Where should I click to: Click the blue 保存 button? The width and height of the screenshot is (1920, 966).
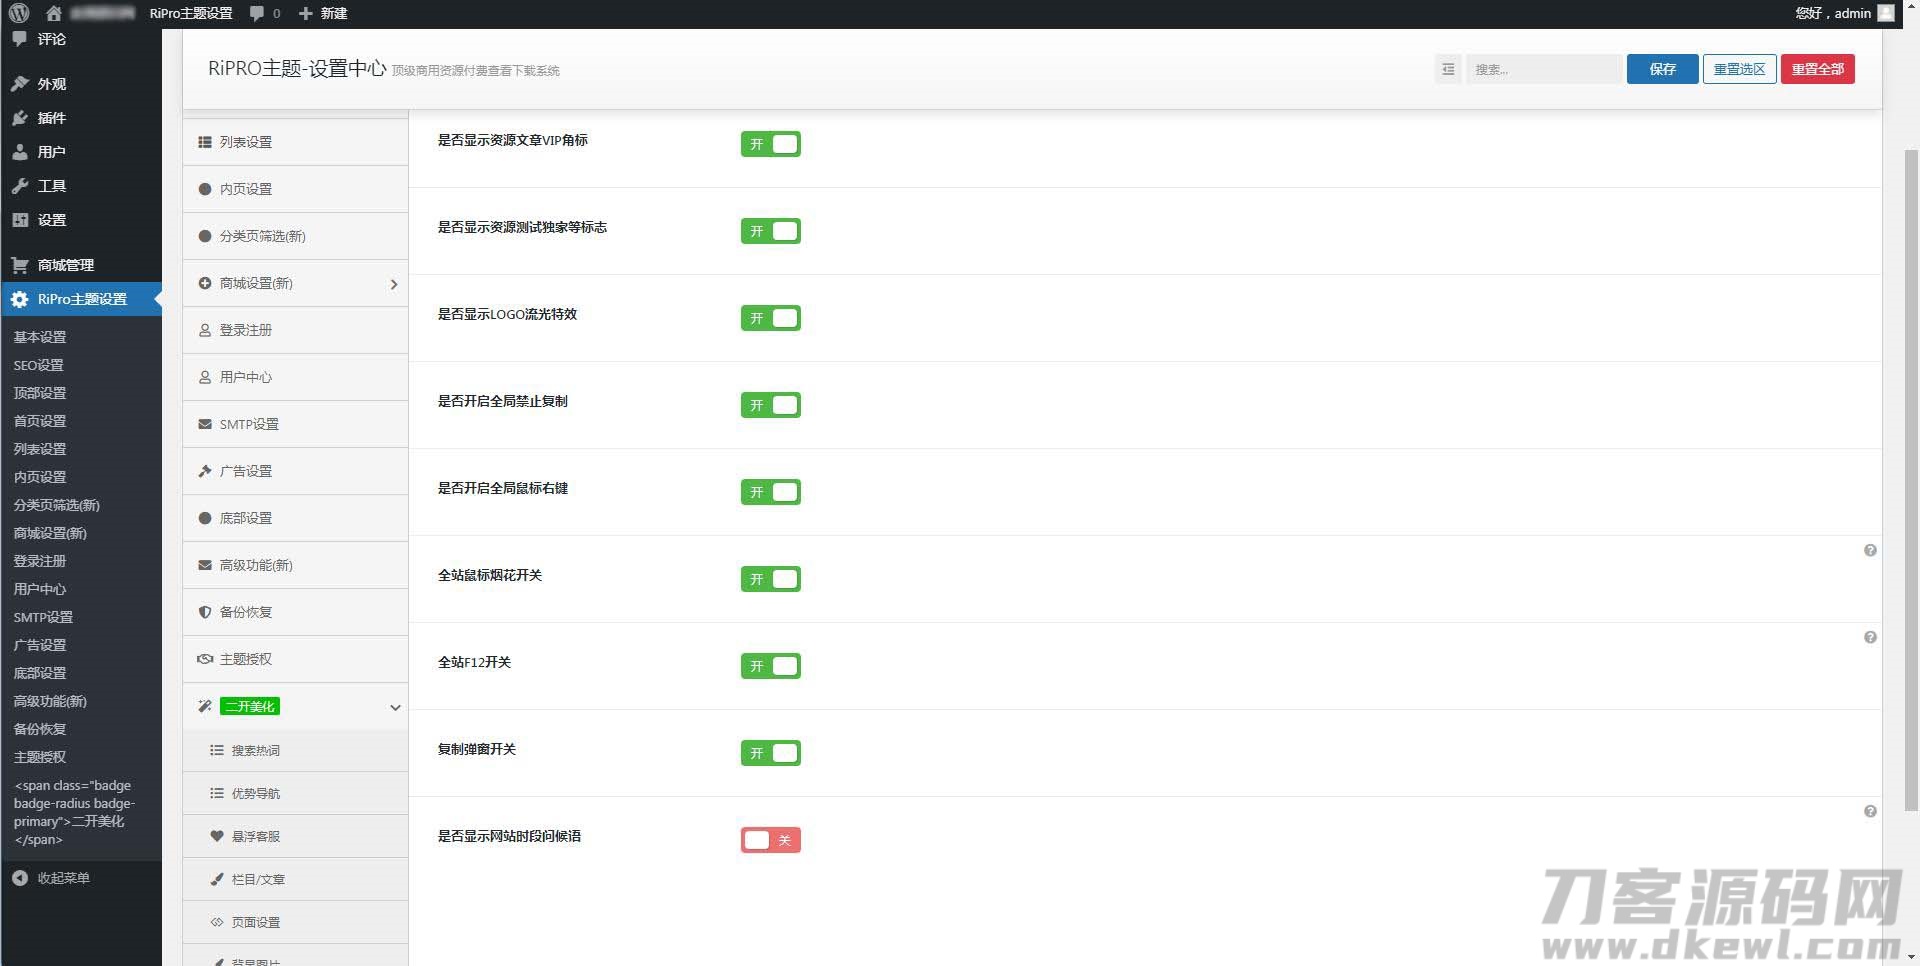(1661, 69)
